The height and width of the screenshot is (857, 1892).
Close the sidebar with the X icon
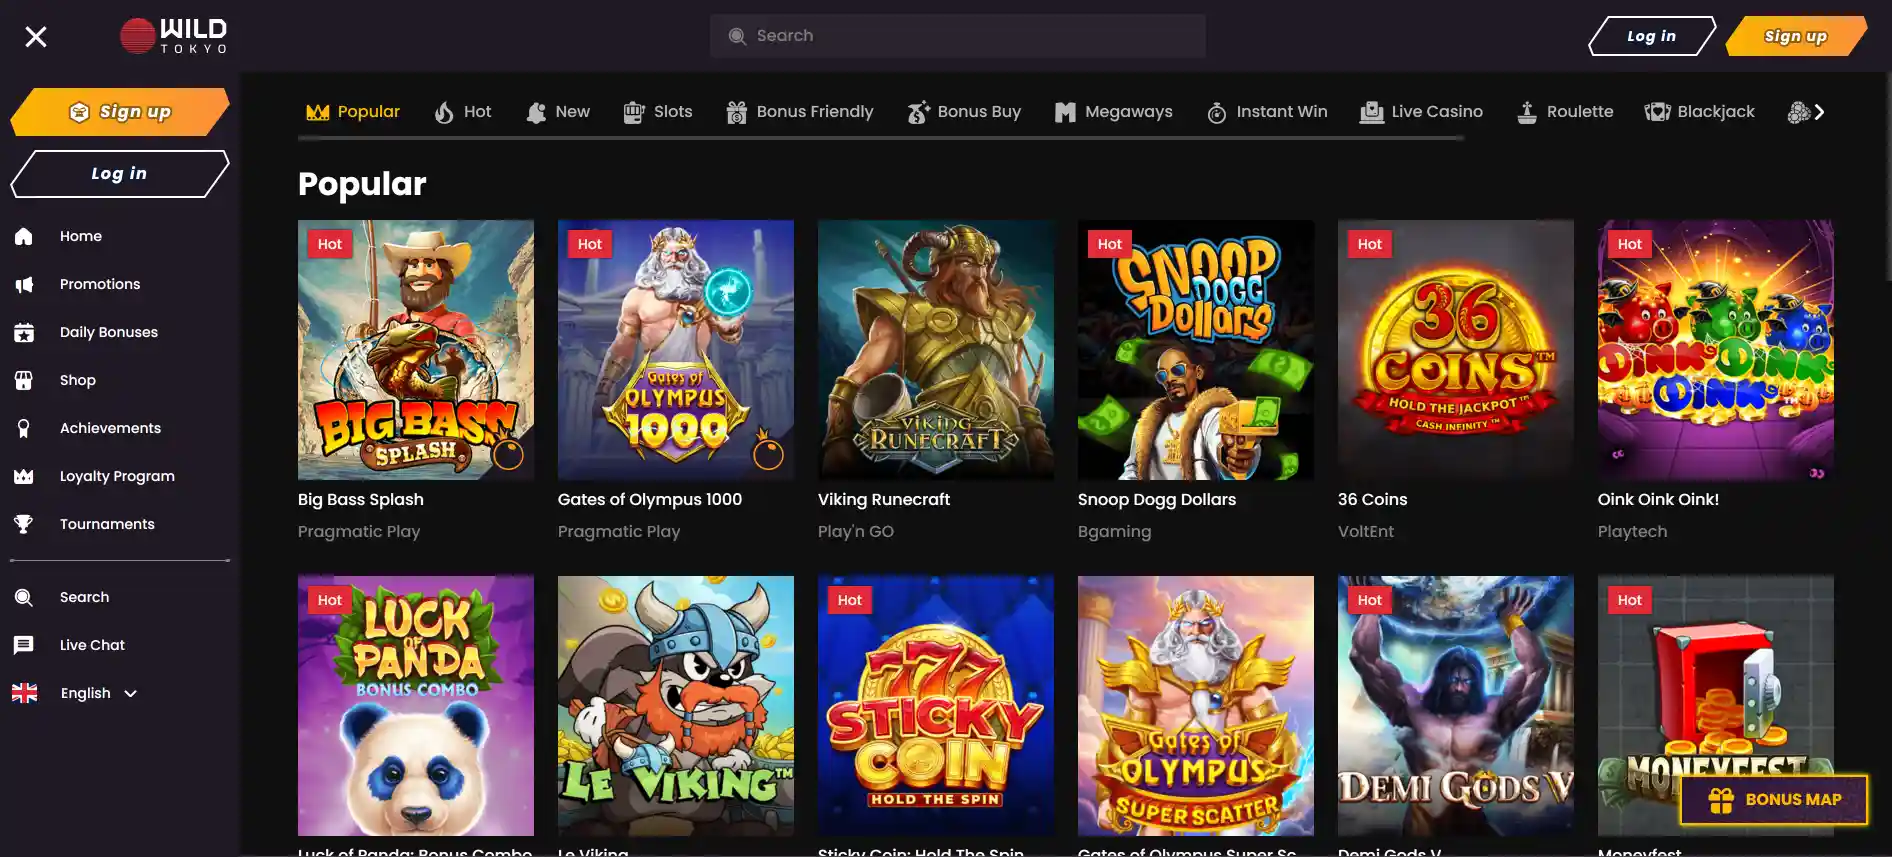(36, 37)
